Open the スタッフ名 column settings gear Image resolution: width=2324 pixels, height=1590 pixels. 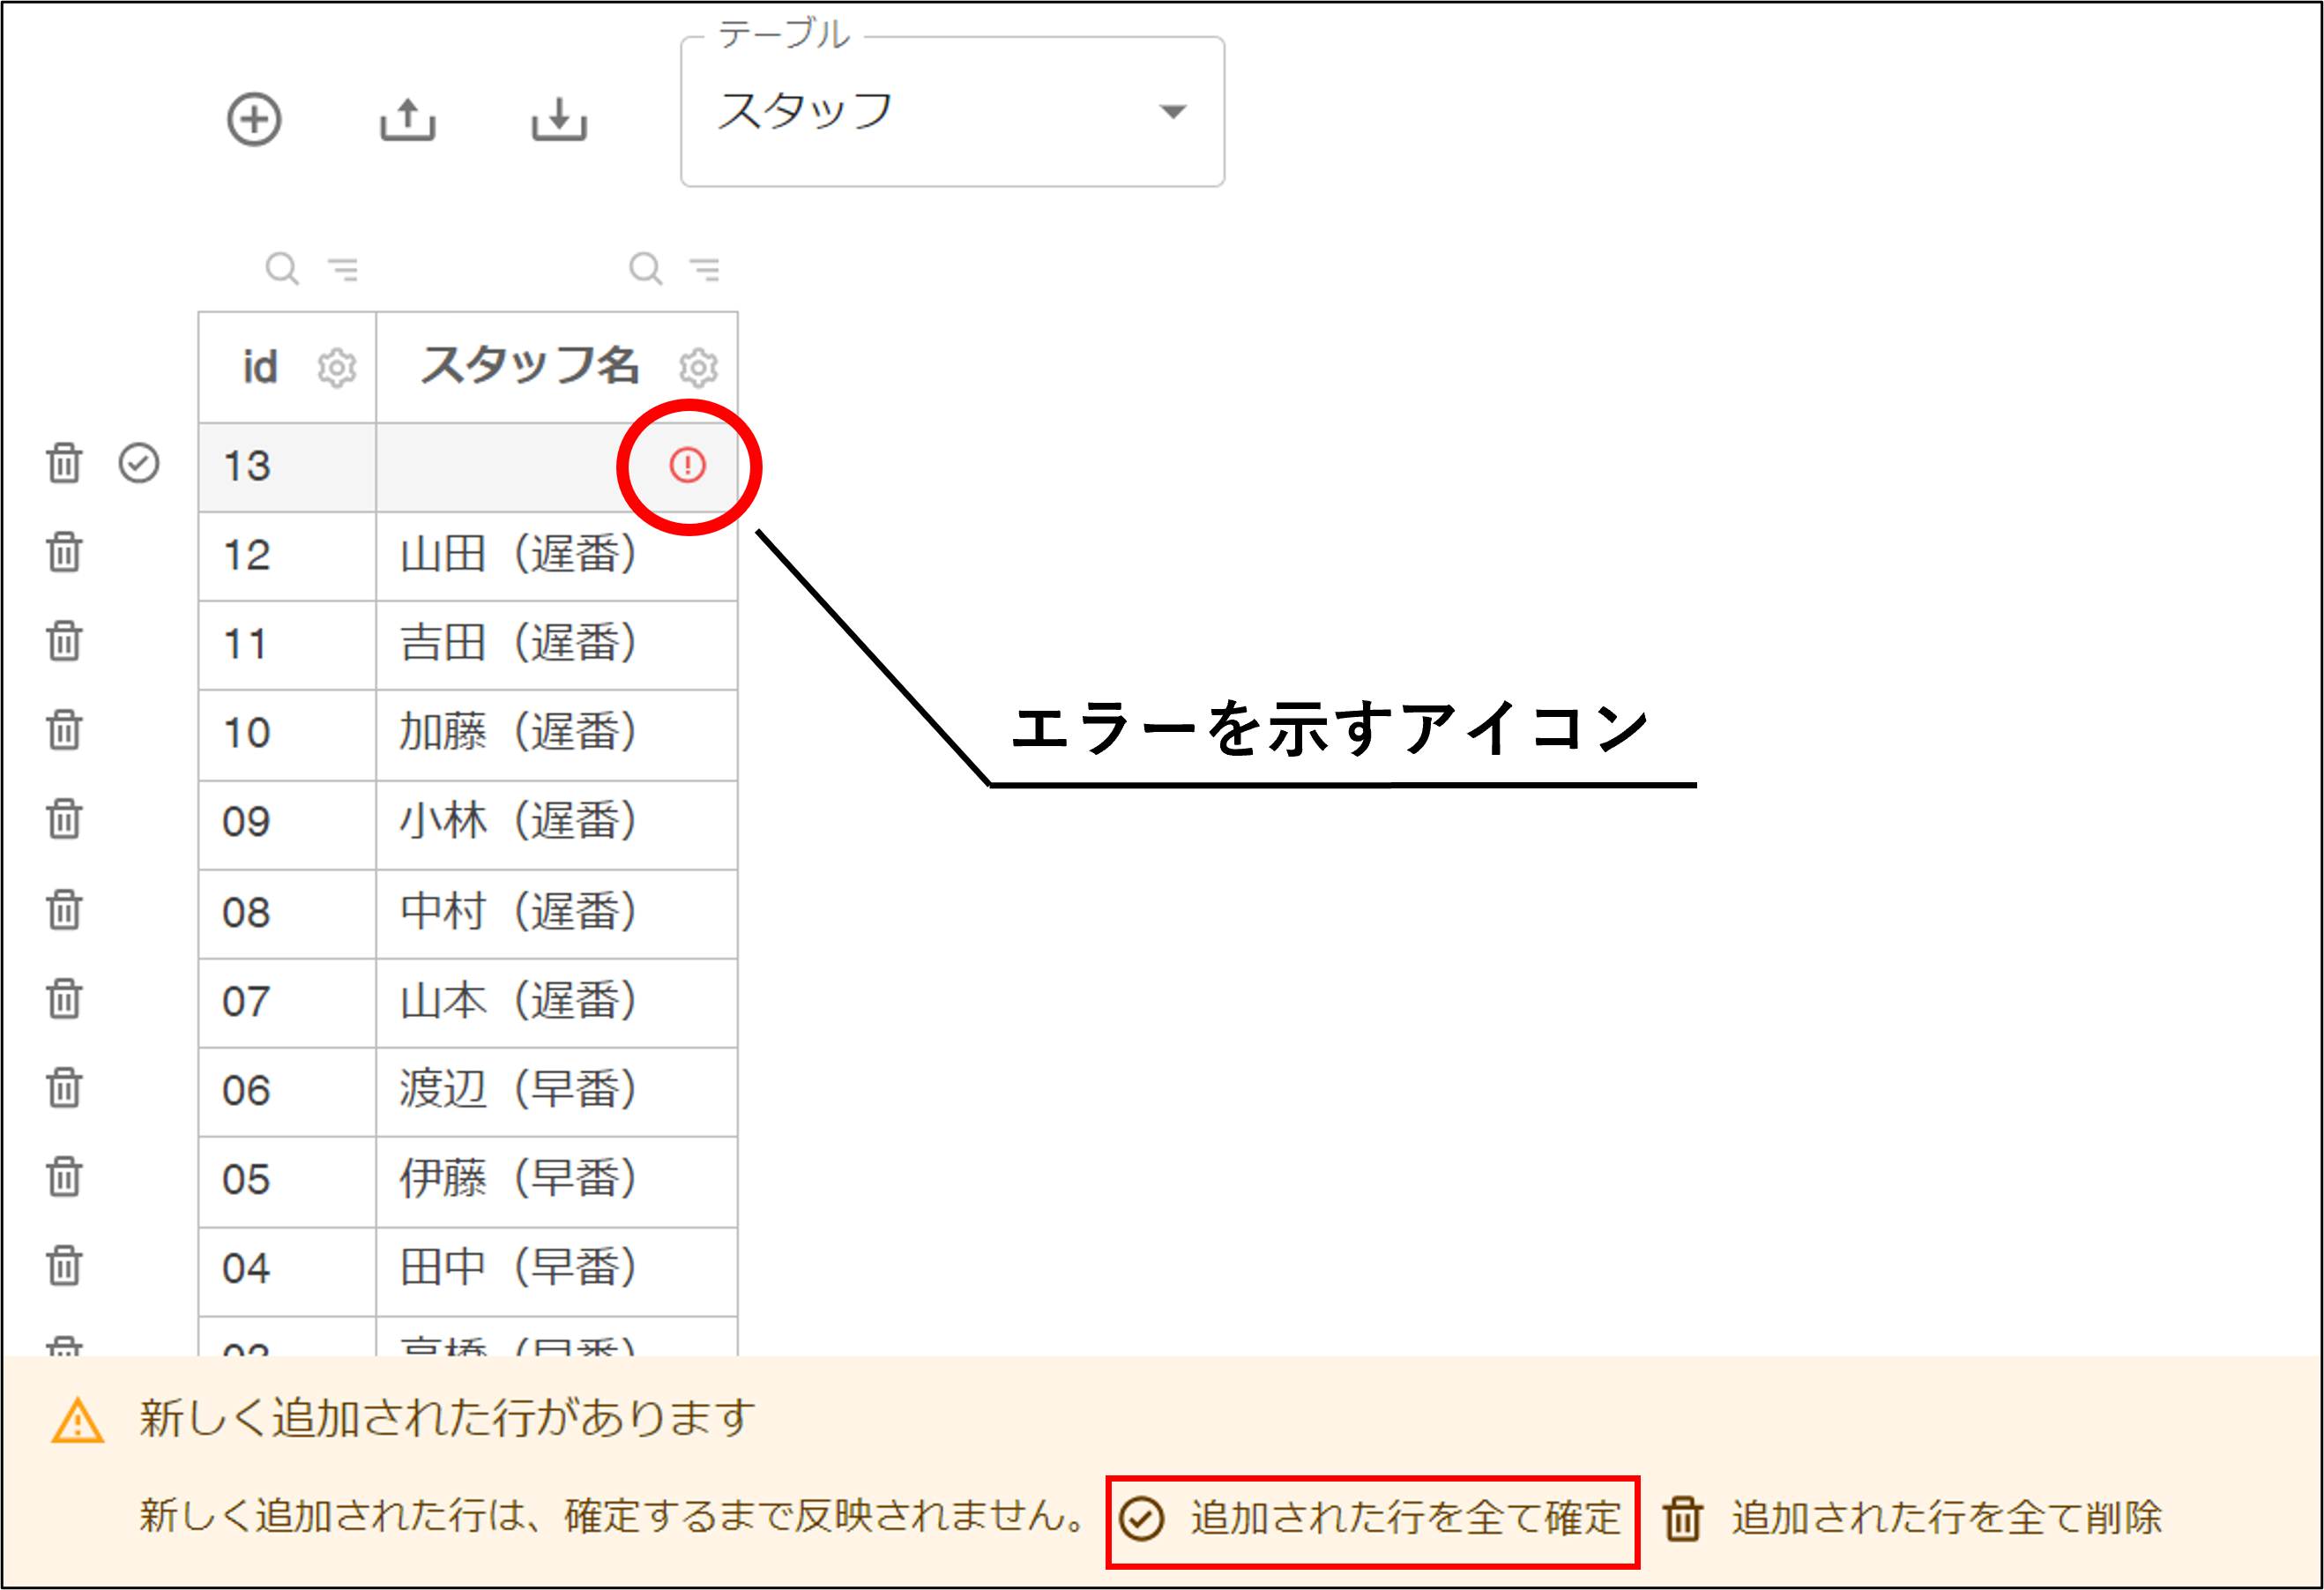tap(698, 368)
